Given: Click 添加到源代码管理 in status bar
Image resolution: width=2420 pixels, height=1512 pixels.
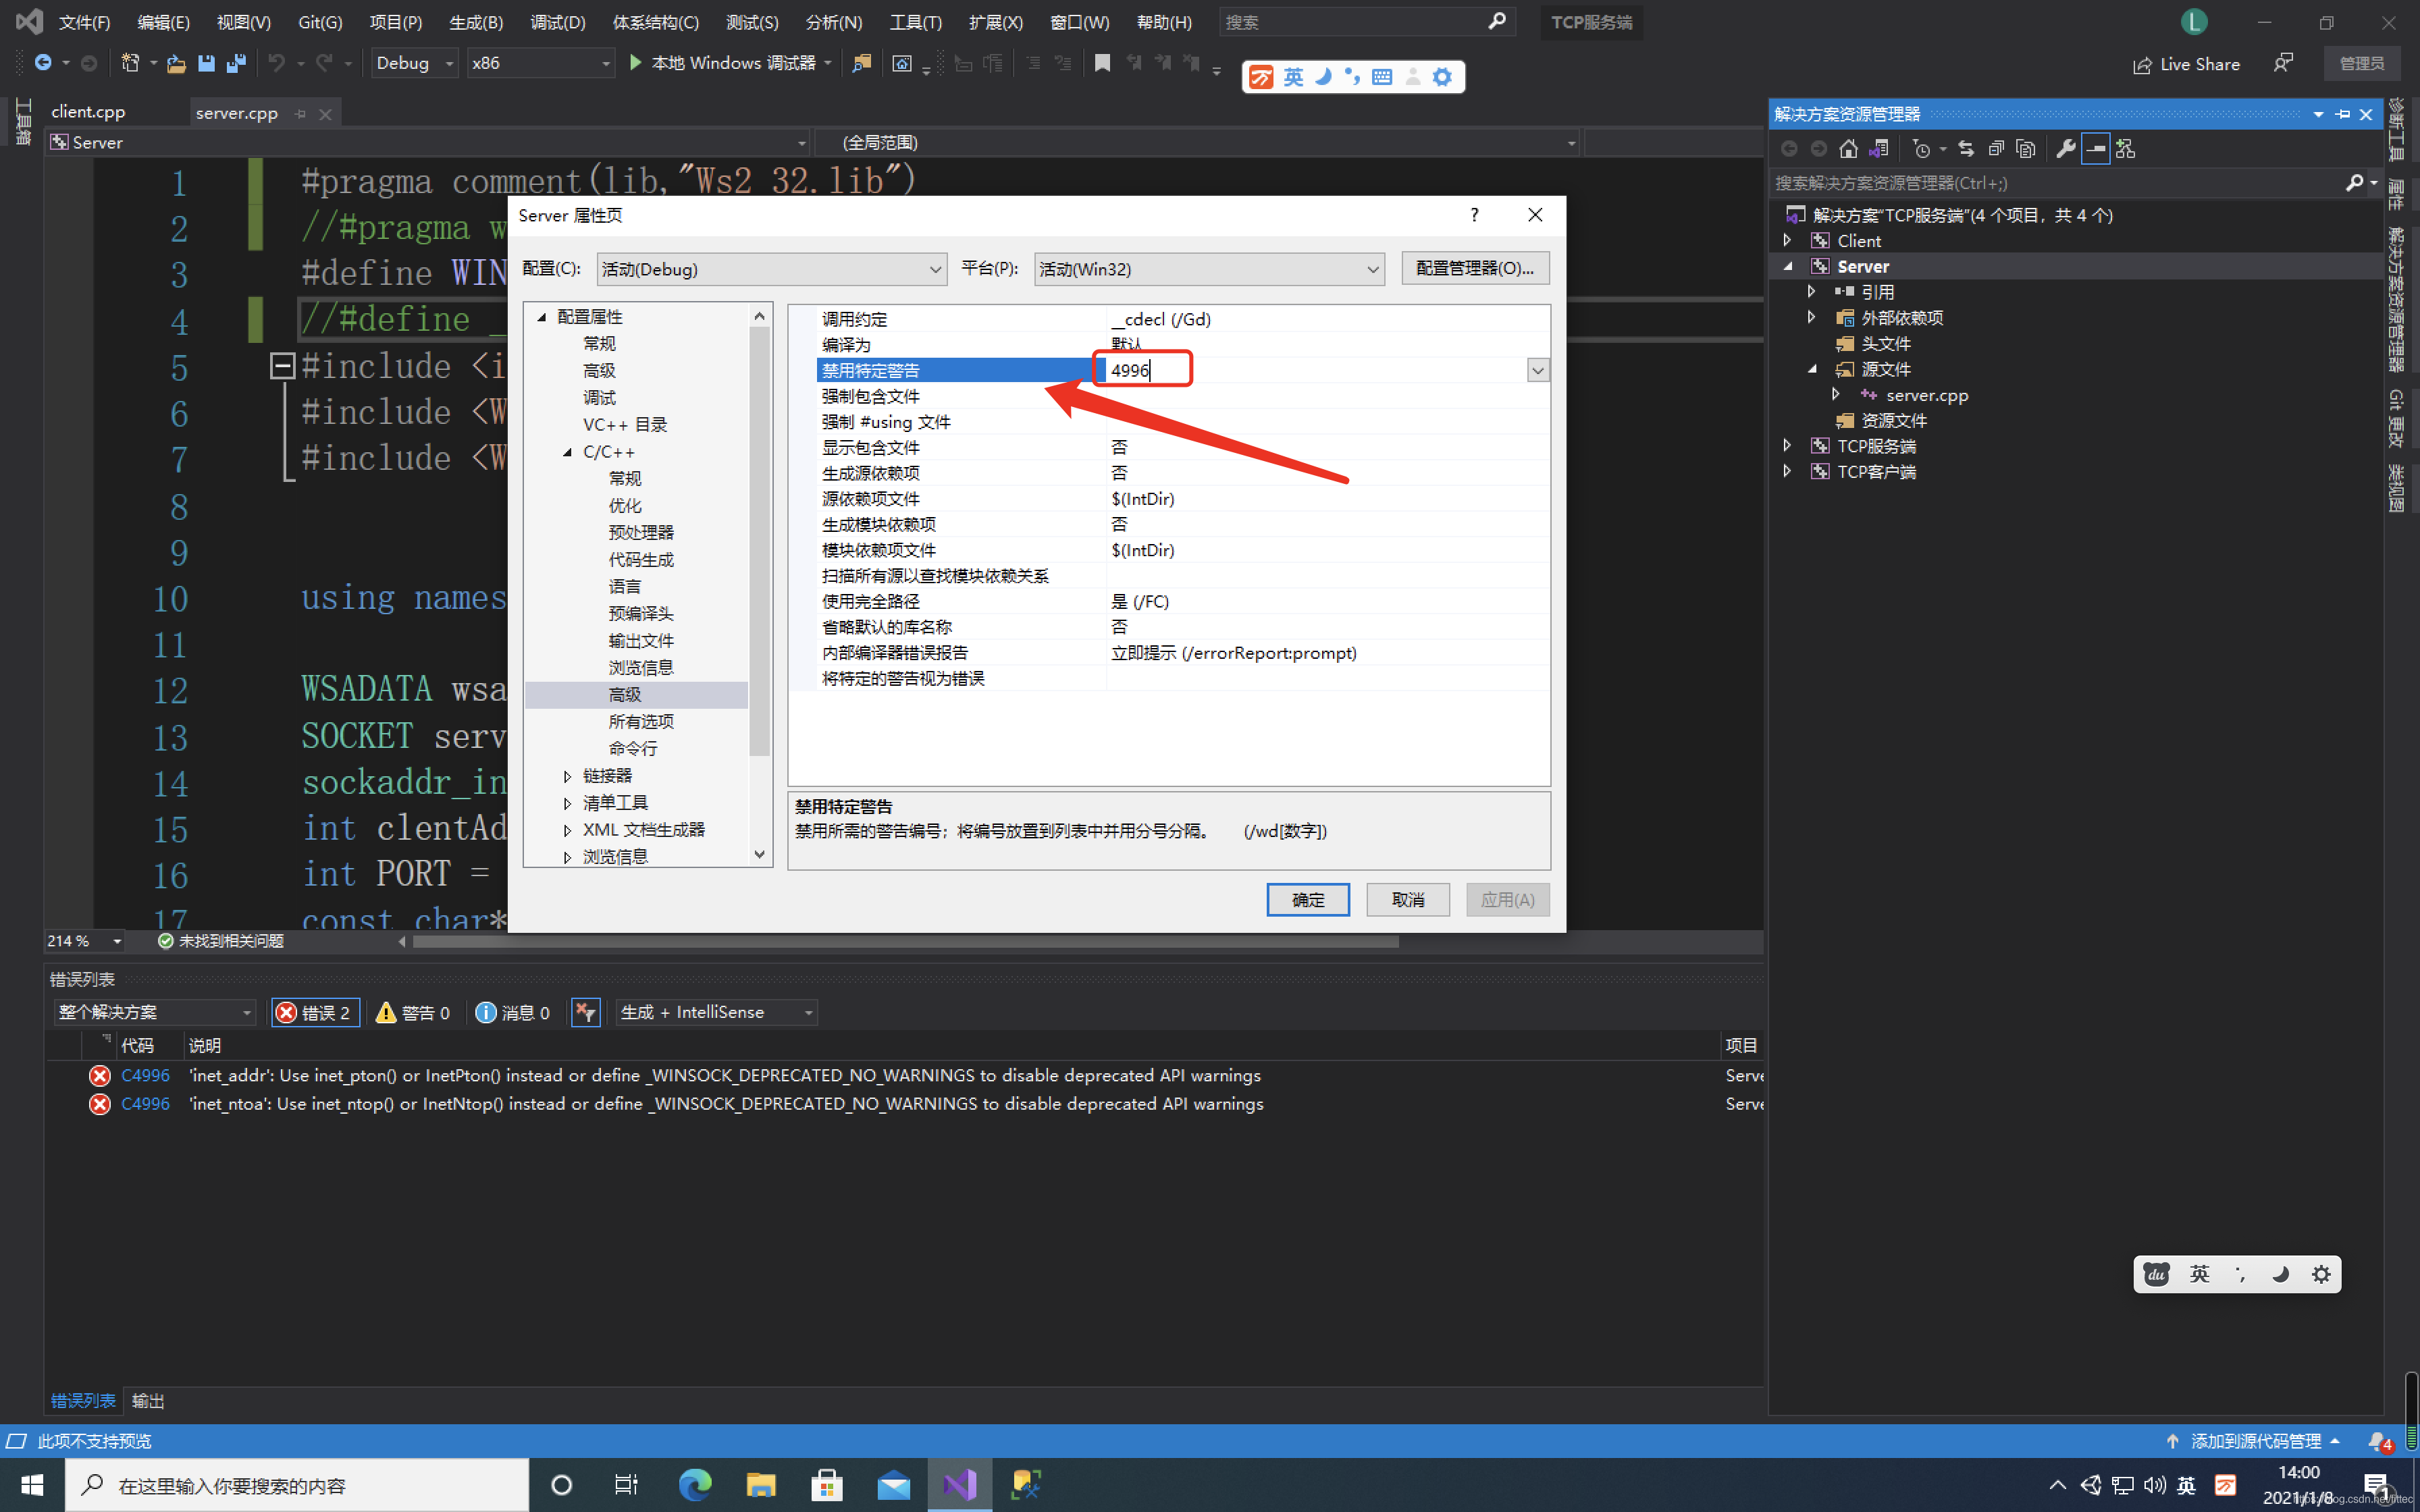Looking at the screenshot, I should pos(2255,1441).
